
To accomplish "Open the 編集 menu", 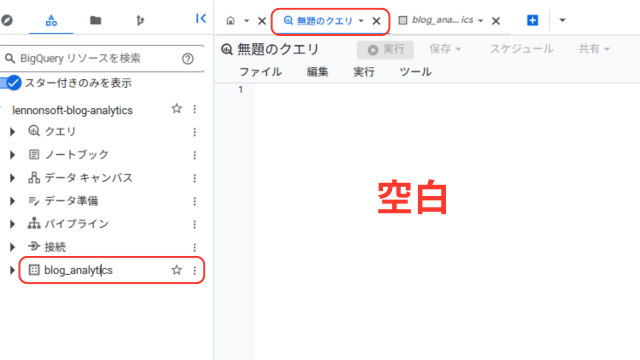I will pyautogui.click(x=318, y=72).
